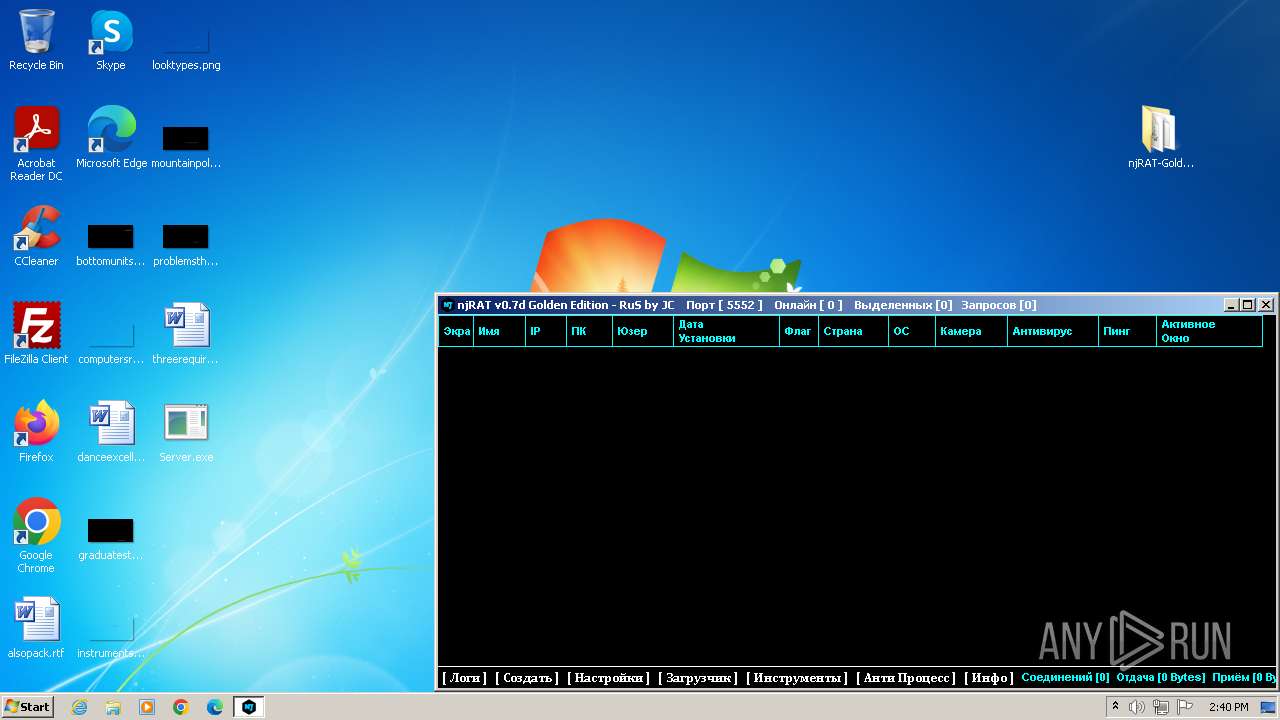The image size is (1280, 720).
Task: Click the Соединений [0] status text
Action: point(1065,677)
